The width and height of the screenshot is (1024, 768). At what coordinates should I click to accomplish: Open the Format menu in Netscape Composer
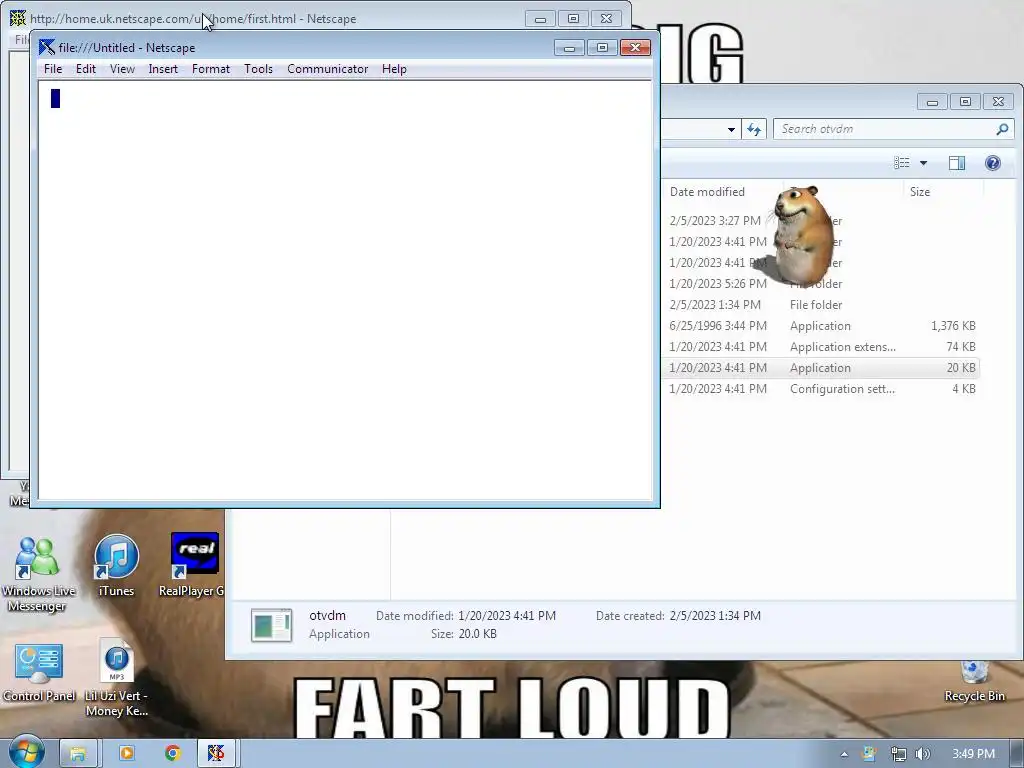[211, 69]
